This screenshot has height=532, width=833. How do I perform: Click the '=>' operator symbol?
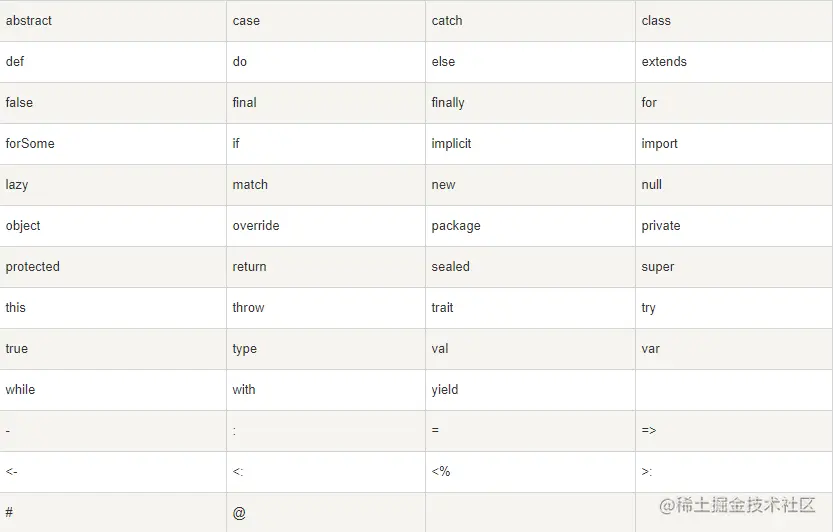click(649, 430)
